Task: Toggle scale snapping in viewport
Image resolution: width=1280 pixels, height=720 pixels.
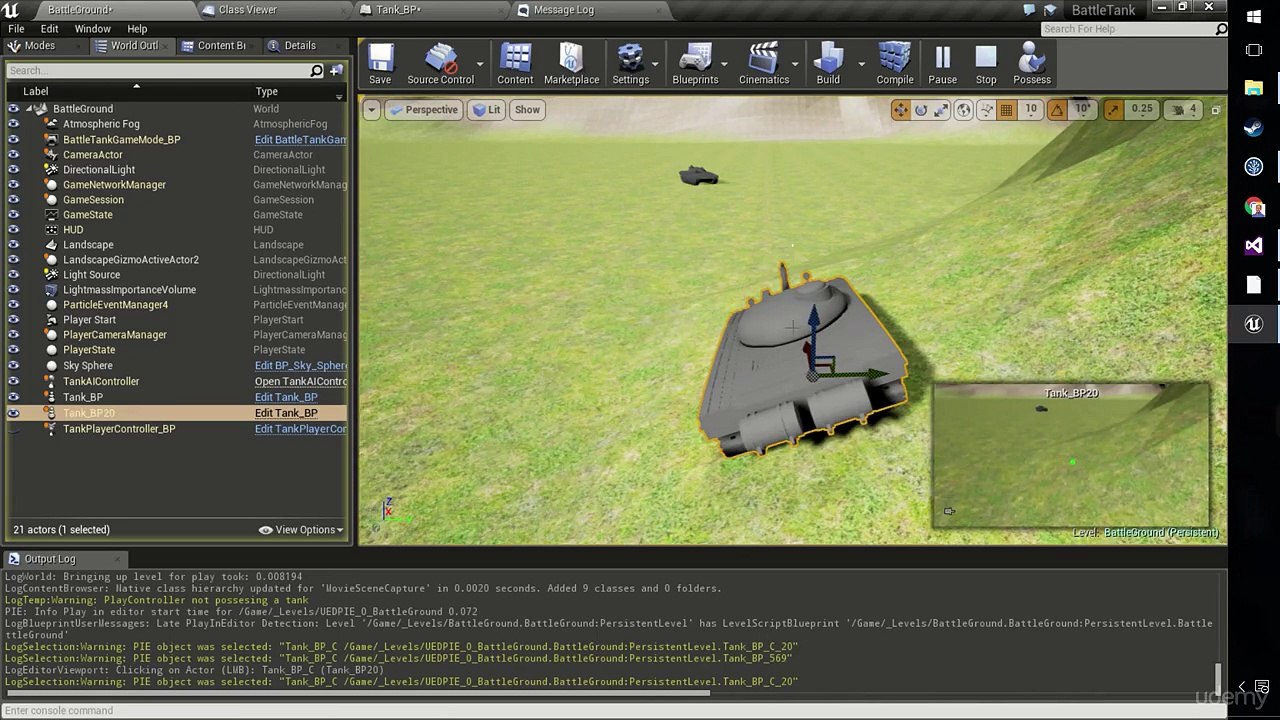Action: 1113,110
